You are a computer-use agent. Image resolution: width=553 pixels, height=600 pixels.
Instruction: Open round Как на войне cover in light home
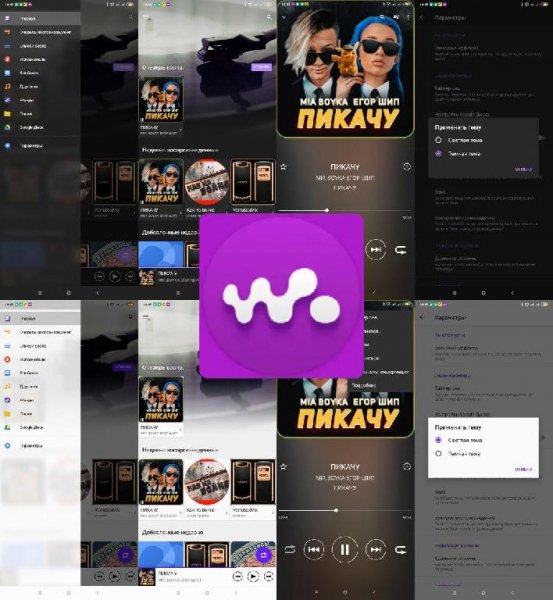click(x=207, y=482)
